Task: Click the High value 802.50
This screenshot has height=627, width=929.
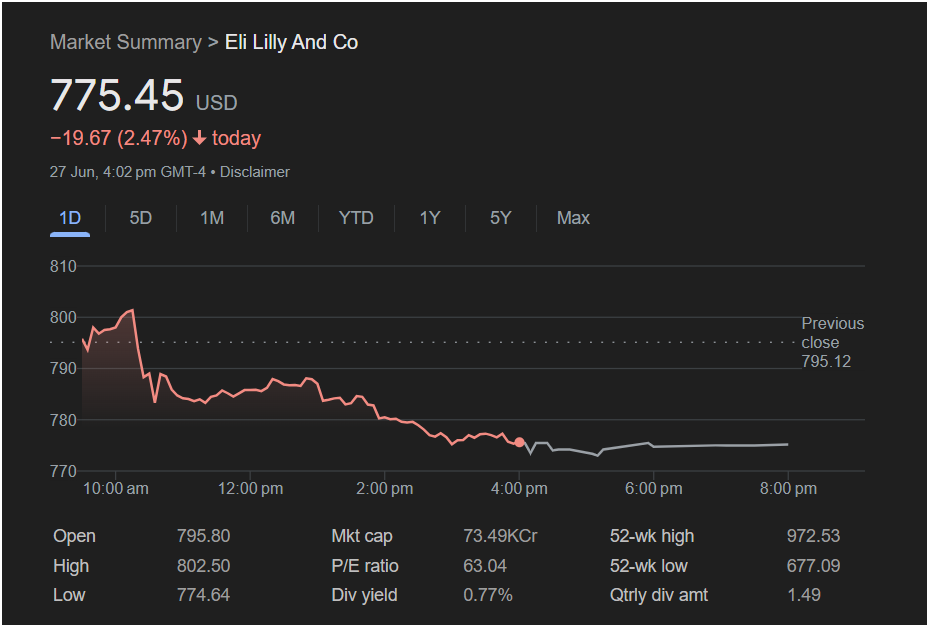Action: coord(203,565)
